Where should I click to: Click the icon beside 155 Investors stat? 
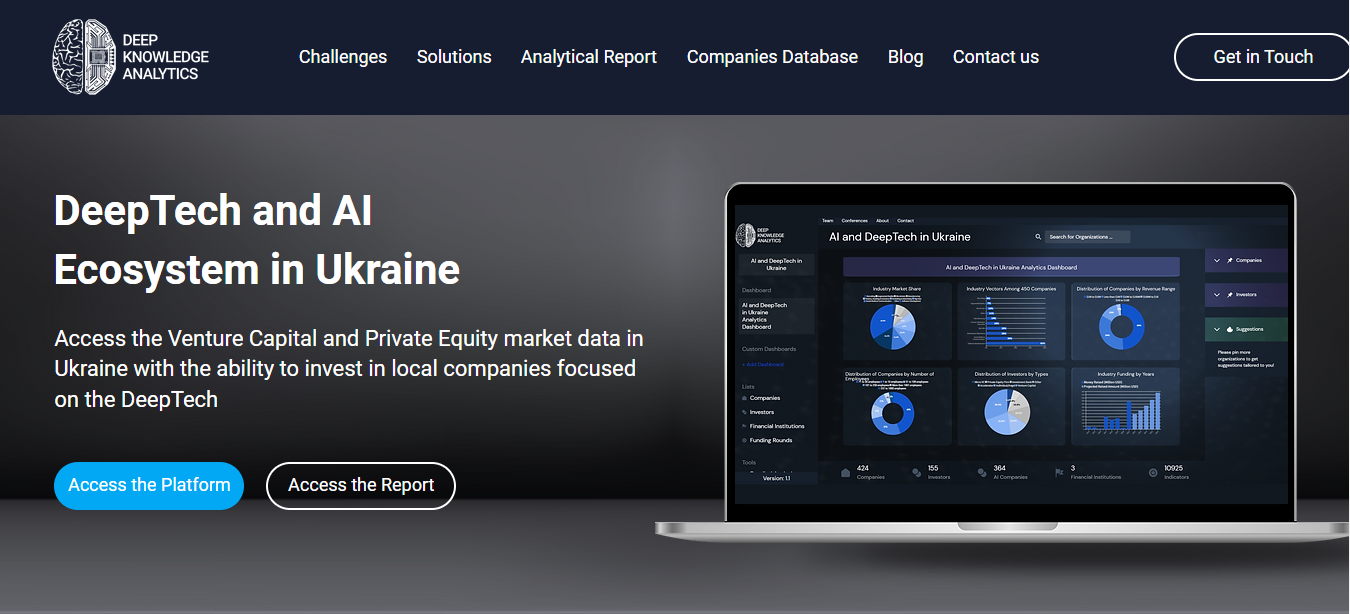click(x=916, y=473)
